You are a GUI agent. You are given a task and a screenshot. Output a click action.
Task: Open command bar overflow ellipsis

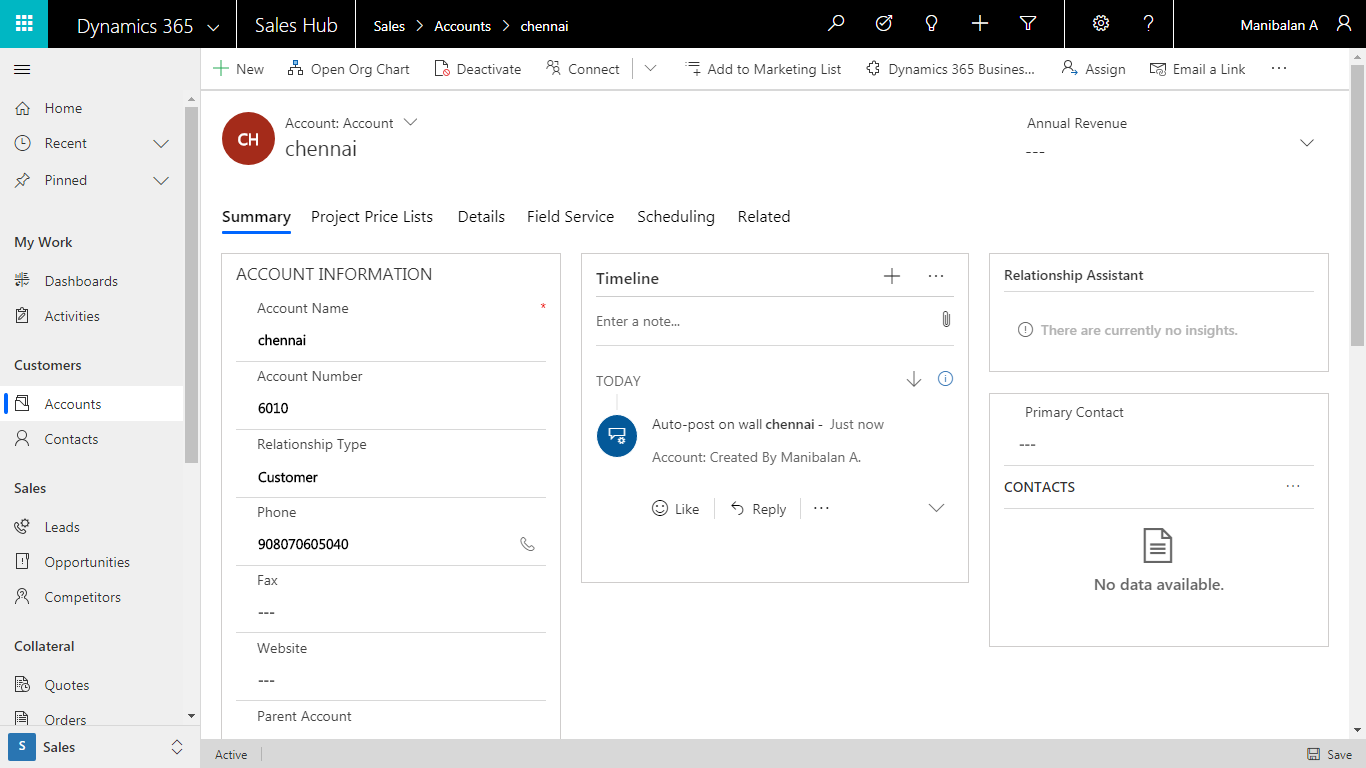coord(1279,69)
